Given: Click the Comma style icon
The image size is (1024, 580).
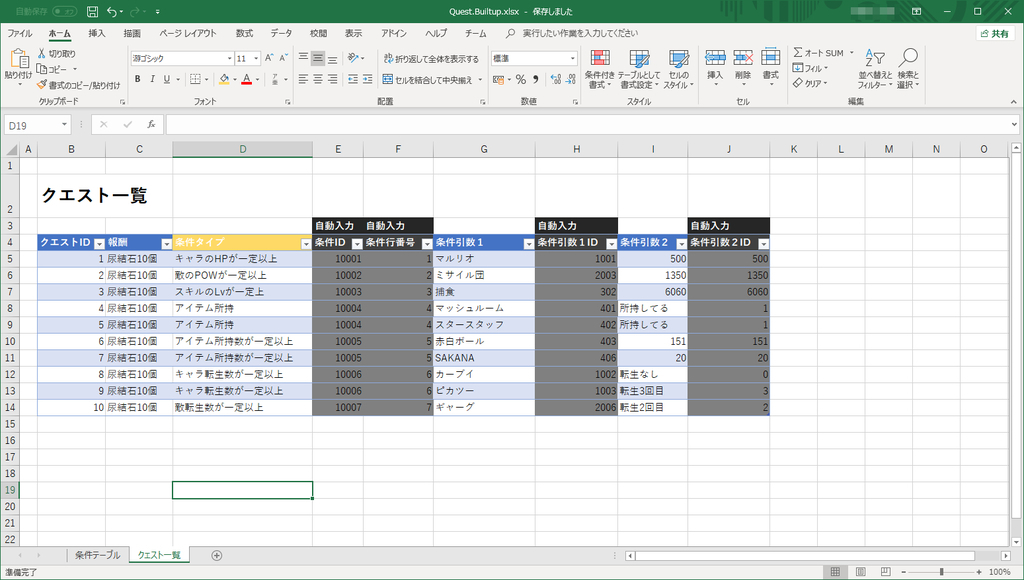Looking at the screenshot, I should (536, 79).
